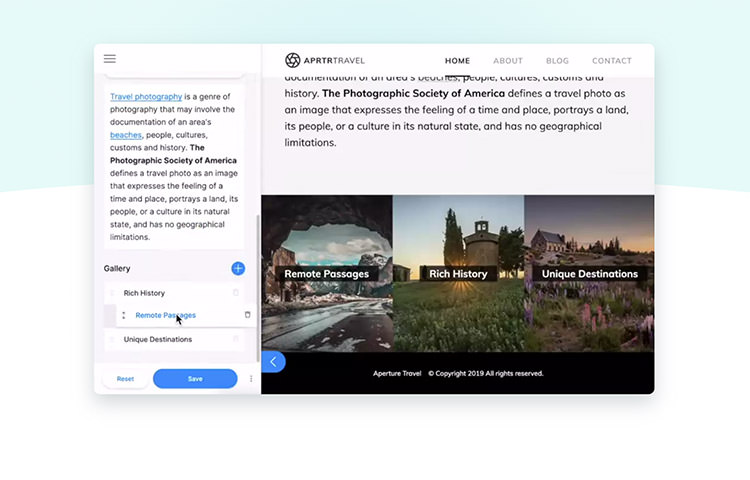This screenshot has width=750, height=480.
Task: Follow the Travel photography link
Action: 146,97
